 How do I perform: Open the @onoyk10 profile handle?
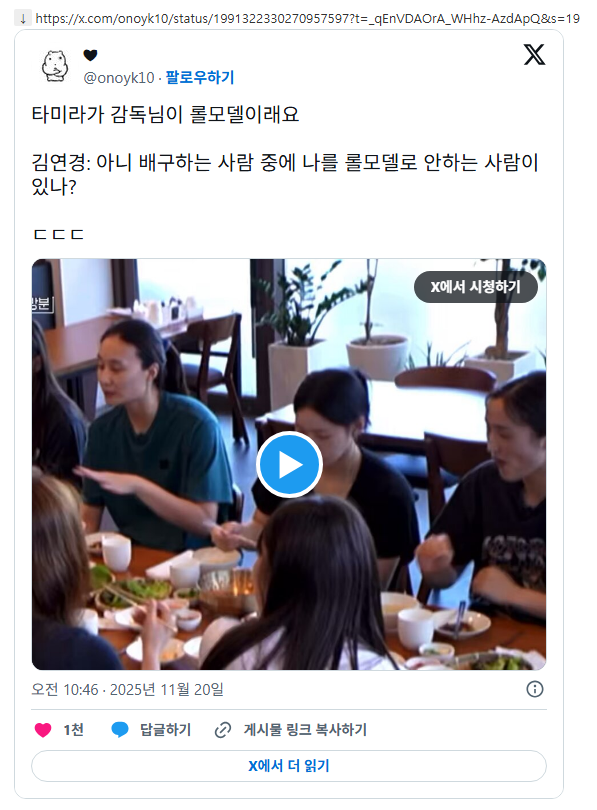pos(119,78)
